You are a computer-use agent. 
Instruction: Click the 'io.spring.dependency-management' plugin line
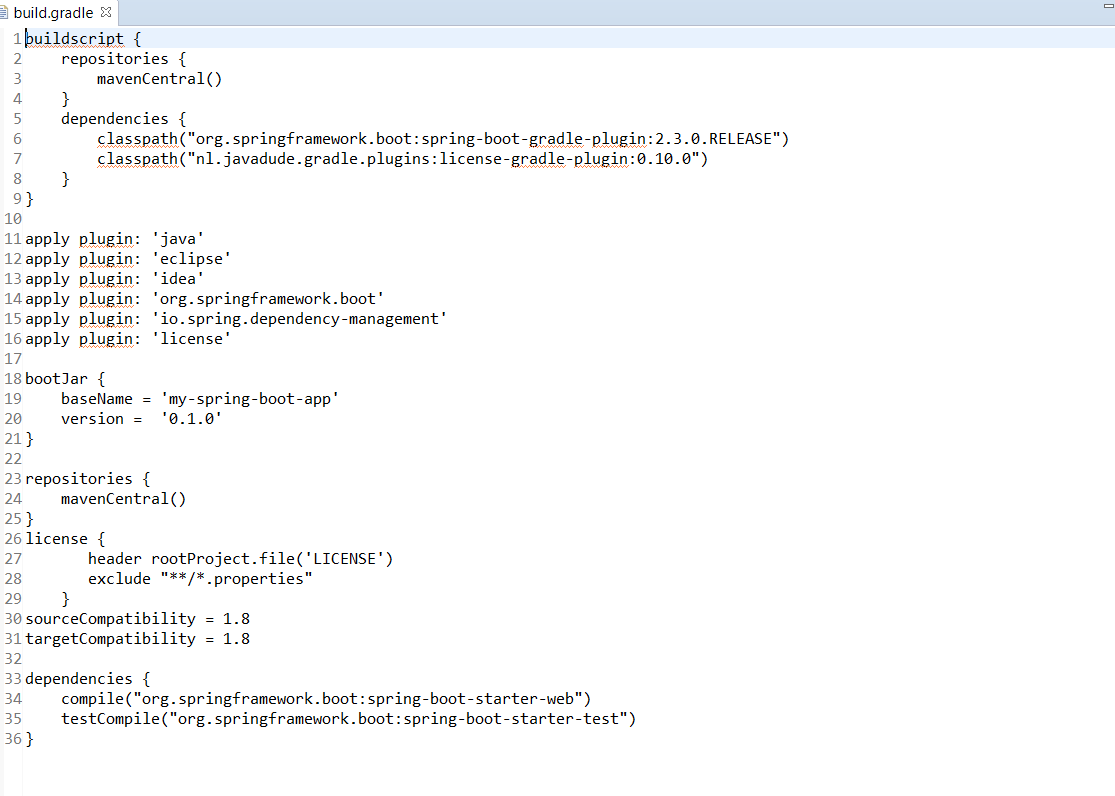(236, 319)
